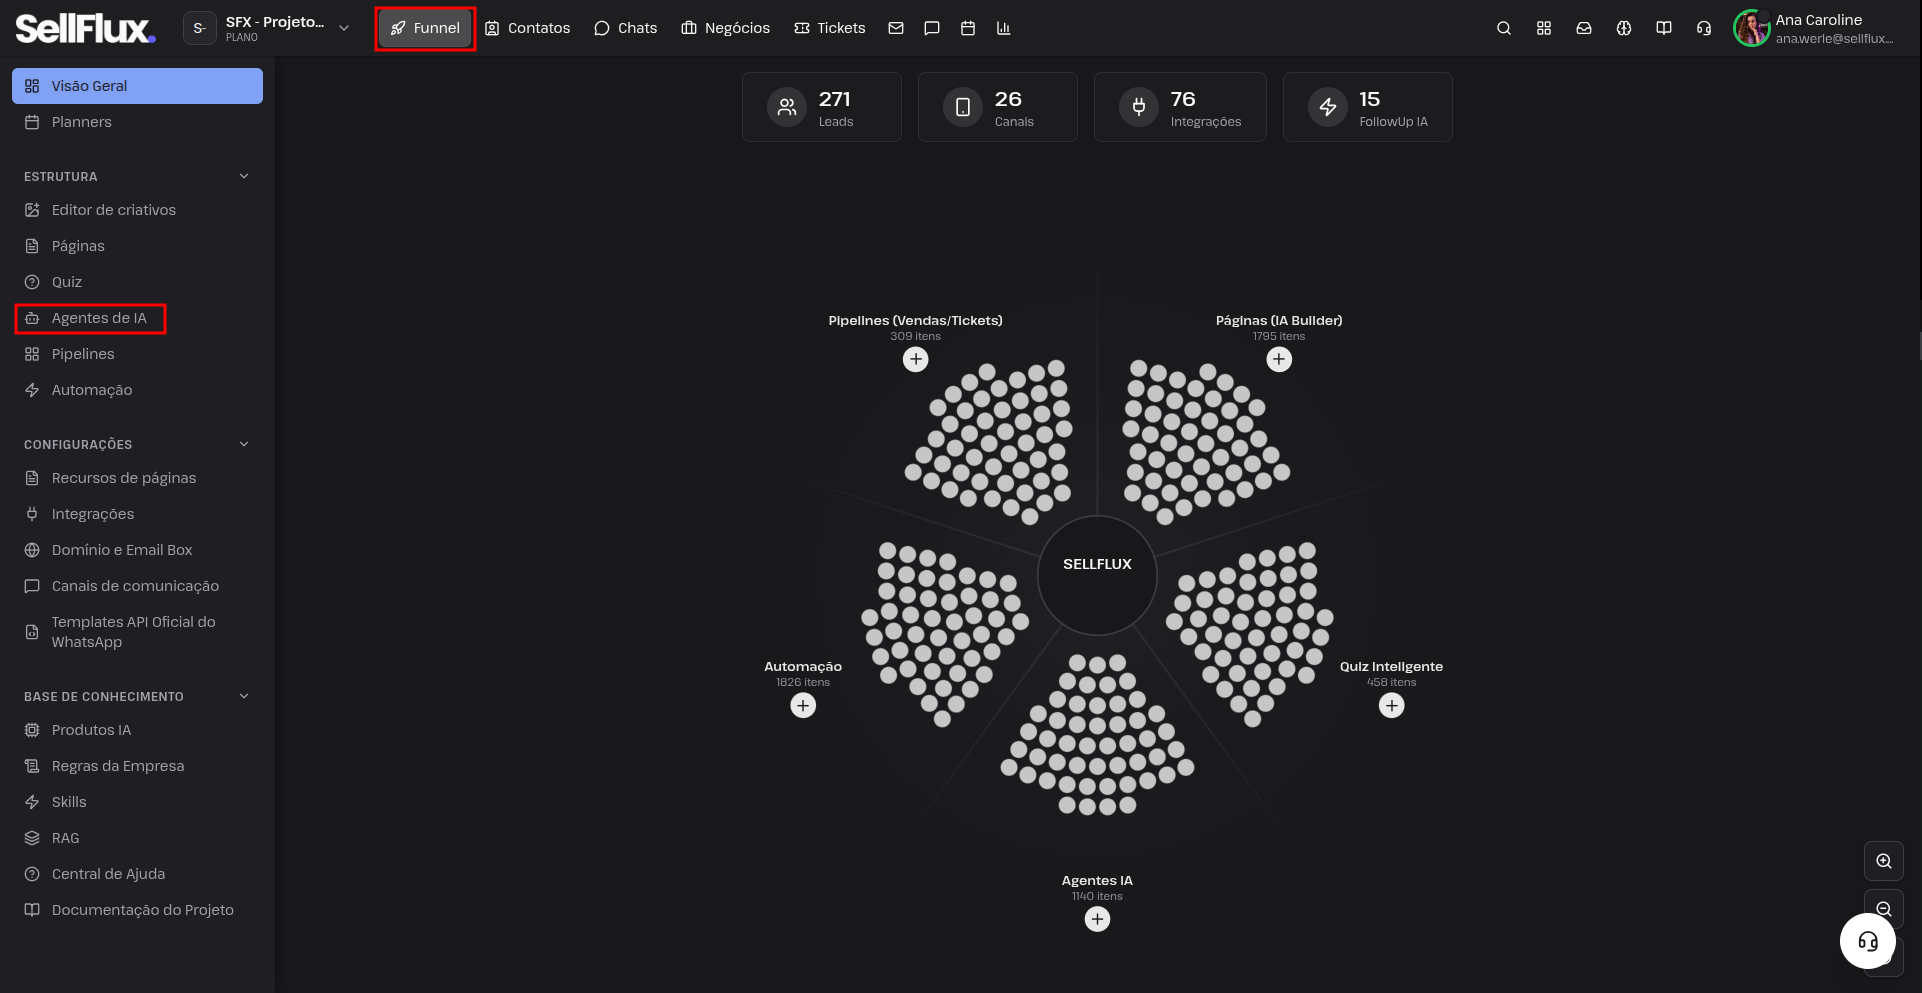Click the "26" Canais count
The width and height of the screenshot is (1922, 993).
1008,99
